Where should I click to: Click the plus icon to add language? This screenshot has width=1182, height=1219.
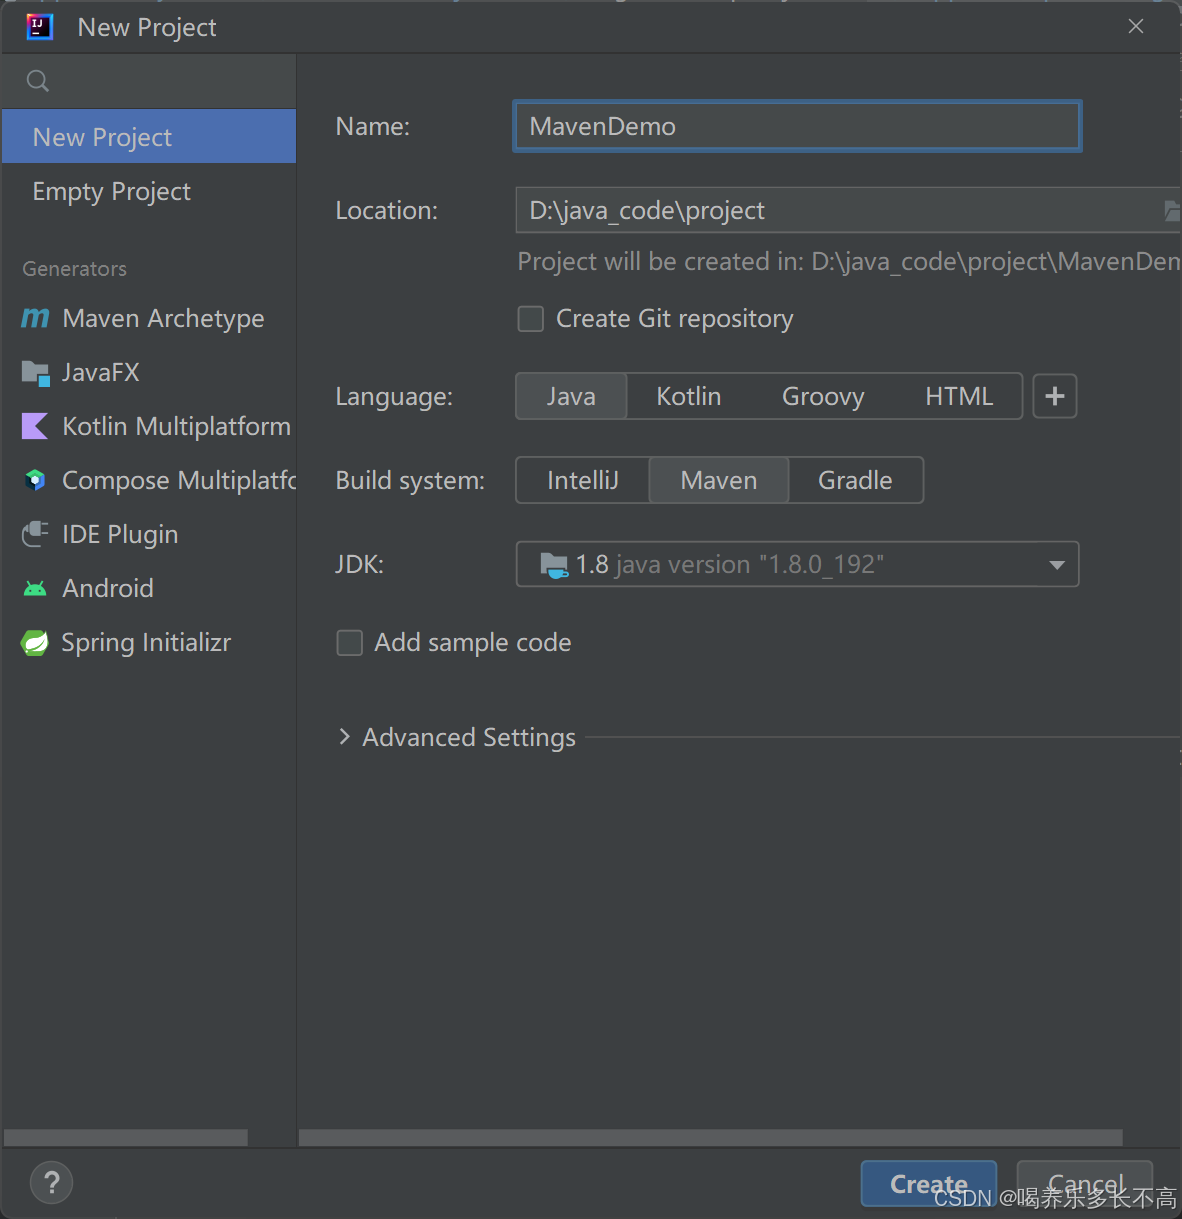point(1055,396)
